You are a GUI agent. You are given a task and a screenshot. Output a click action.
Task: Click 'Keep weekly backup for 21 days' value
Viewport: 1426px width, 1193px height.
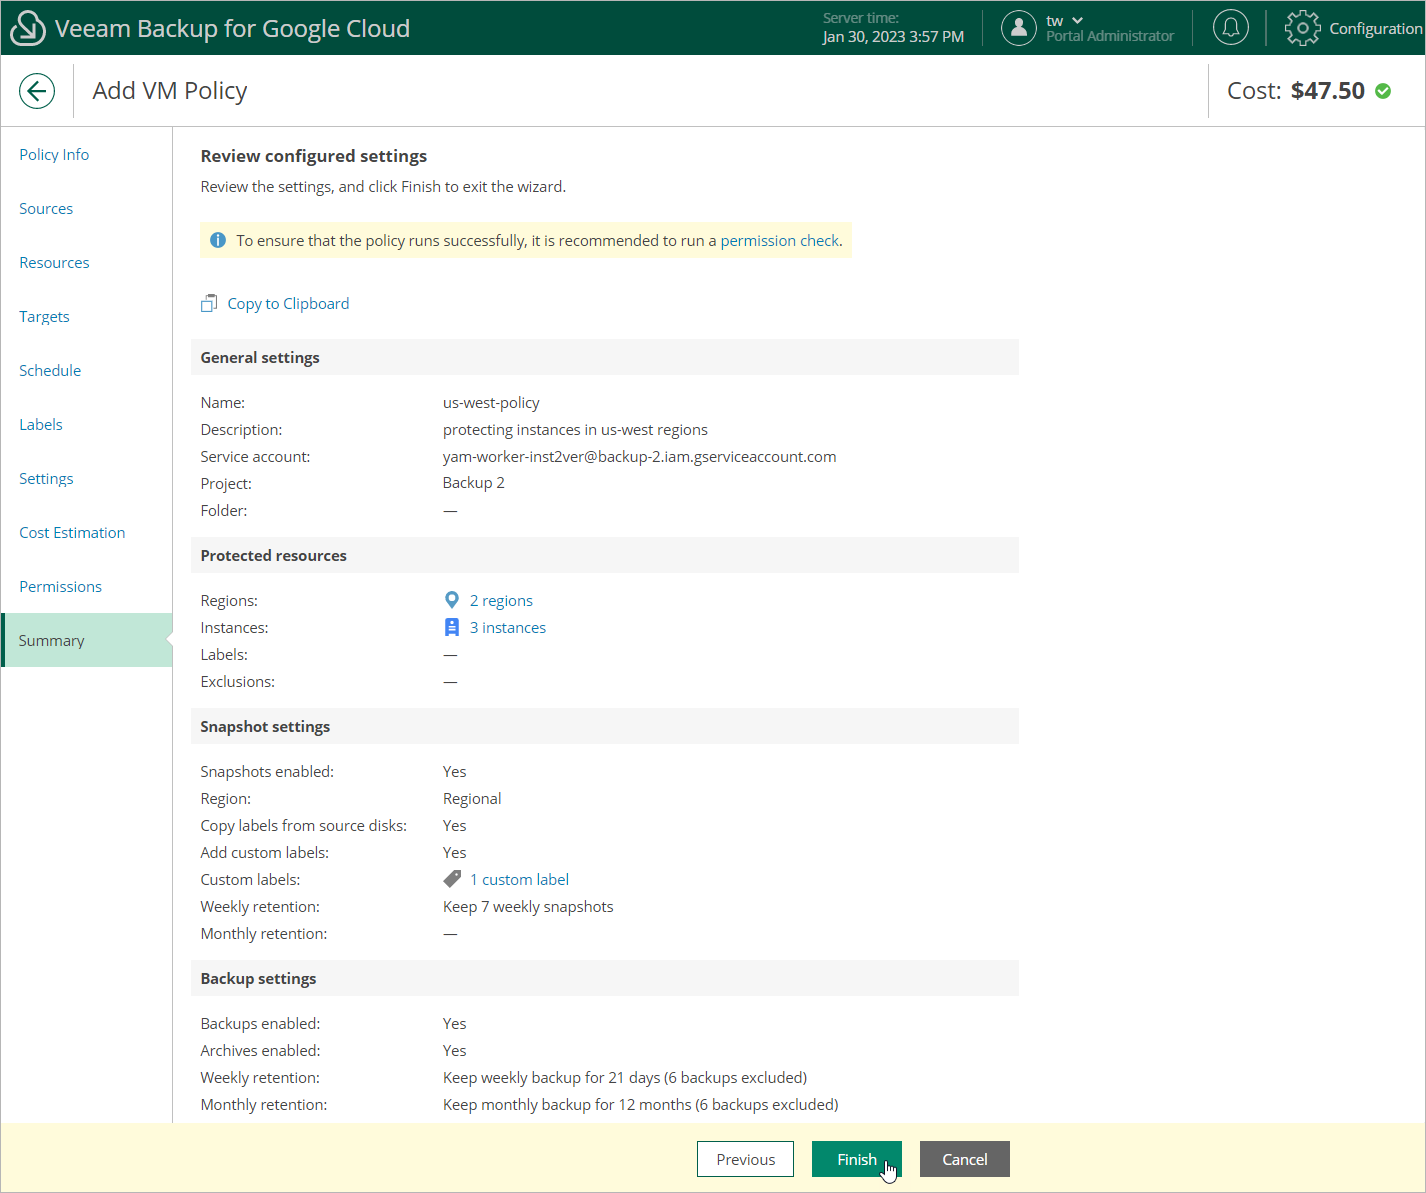click(x=625, y=1077)
